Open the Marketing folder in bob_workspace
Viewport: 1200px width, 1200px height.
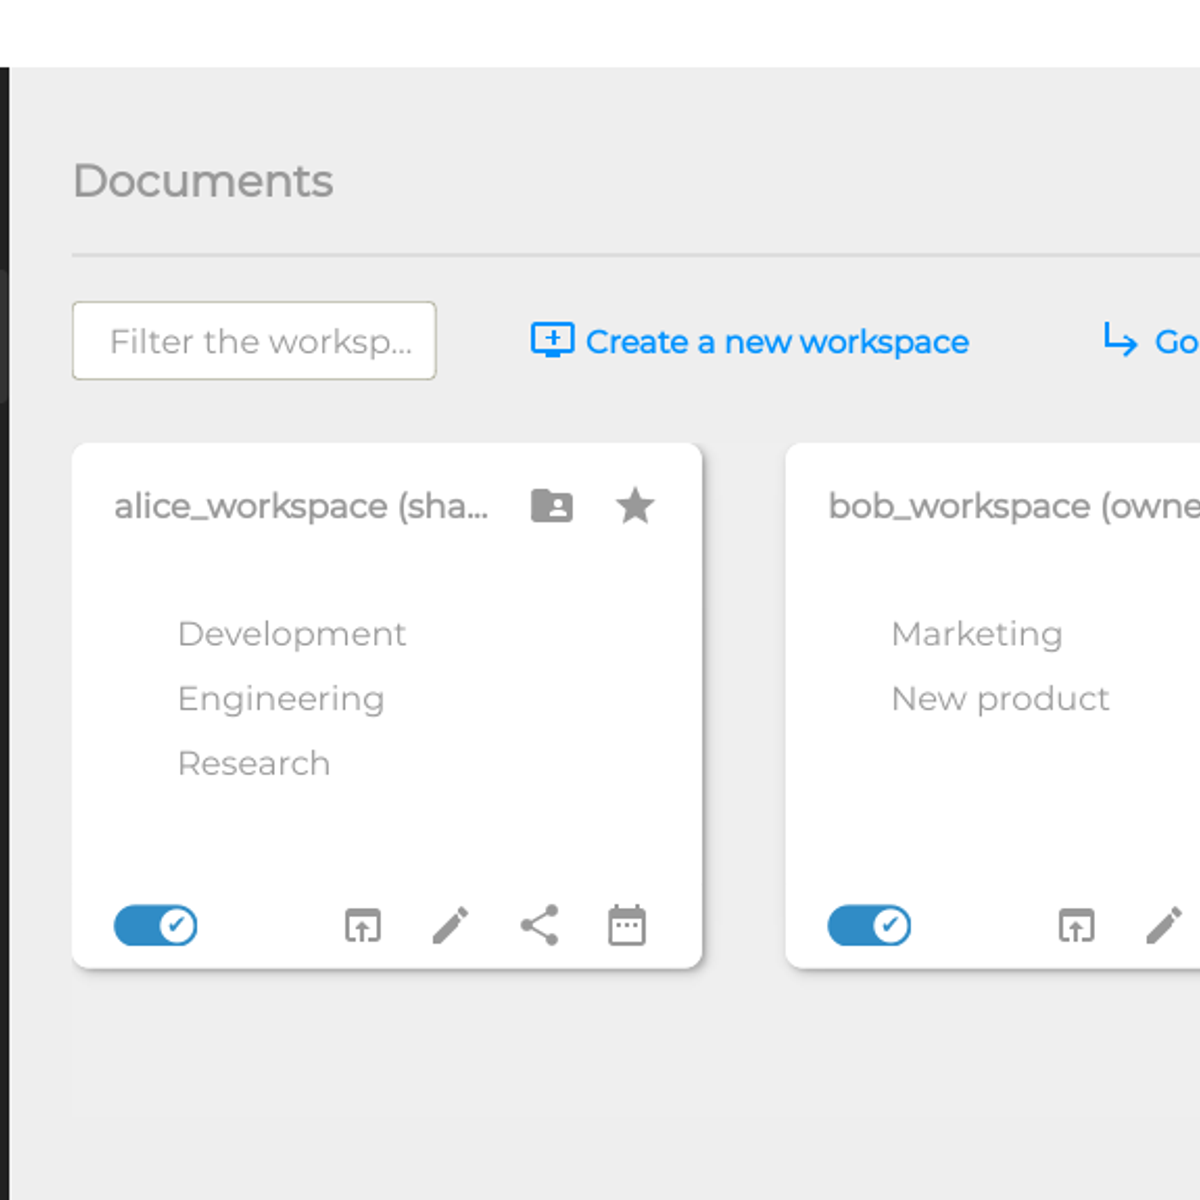(977, 634)
